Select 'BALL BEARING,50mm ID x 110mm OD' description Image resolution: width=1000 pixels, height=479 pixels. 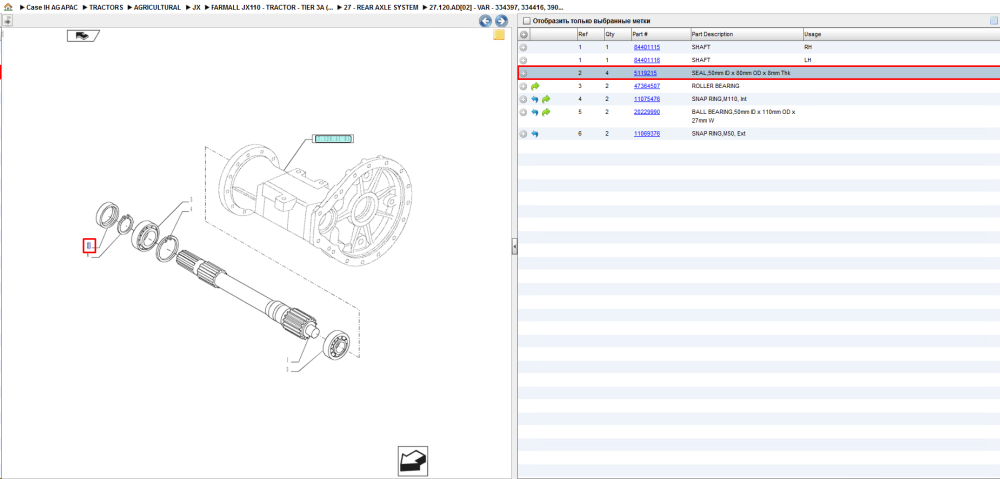pos(743,115)
